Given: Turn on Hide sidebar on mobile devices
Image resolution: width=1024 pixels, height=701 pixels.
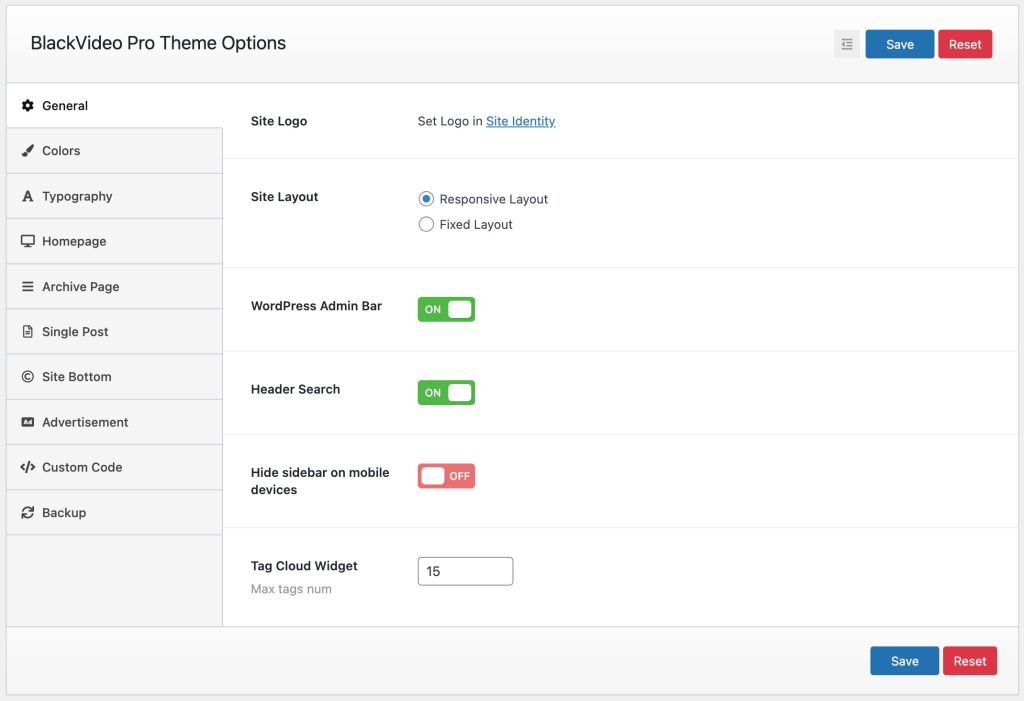Looking at the screenshot, I should pos(446,476).
